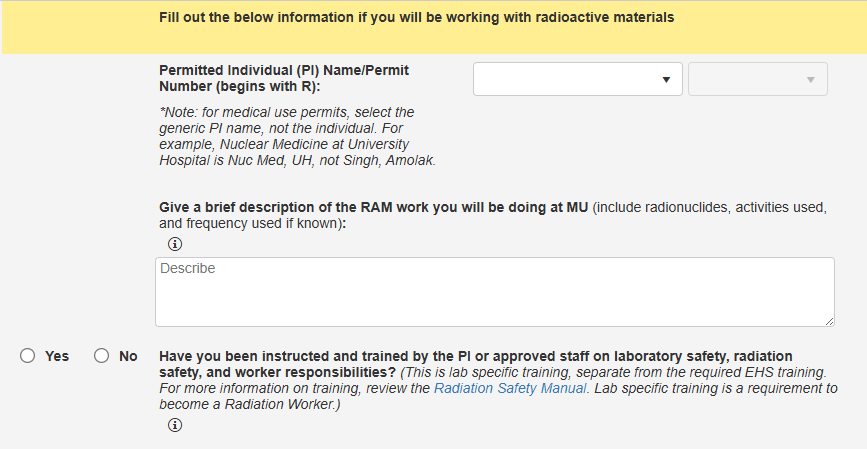Image resolution: width=867 pixels, height=449 pixels.
Task: Click the "Describe" placeholder text
Action: pyautogui.click(x=188, y=269)
